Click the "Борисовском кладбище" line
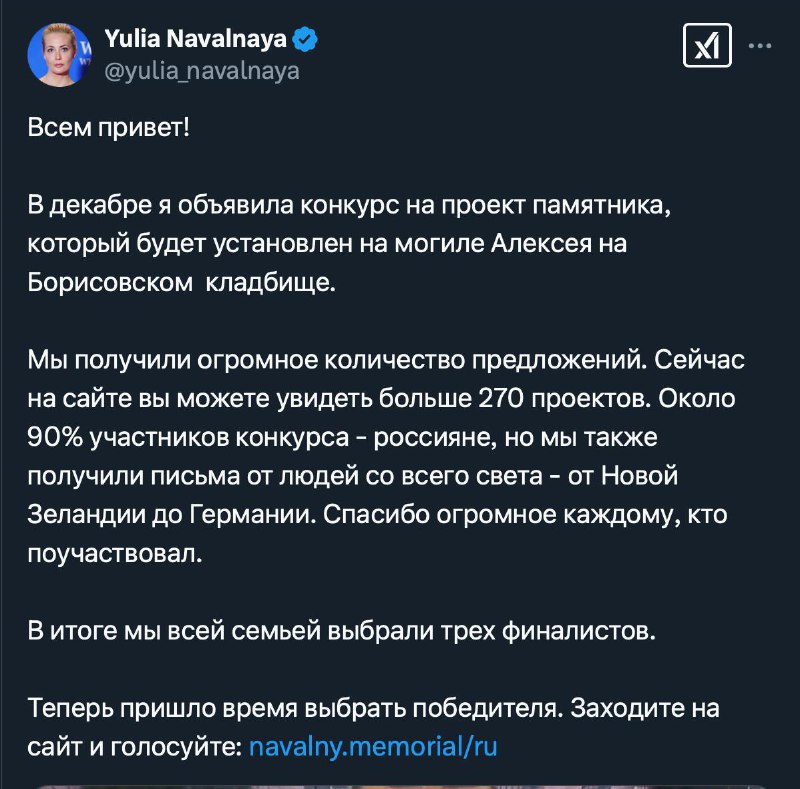 point(182,282)
